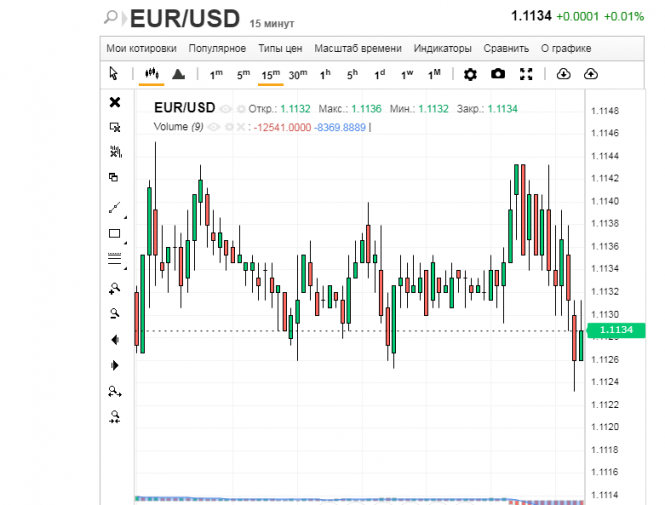Select the trend line drawing tool
The height and width of the screenshot is (505, 665).
click(x=115, y=207)
